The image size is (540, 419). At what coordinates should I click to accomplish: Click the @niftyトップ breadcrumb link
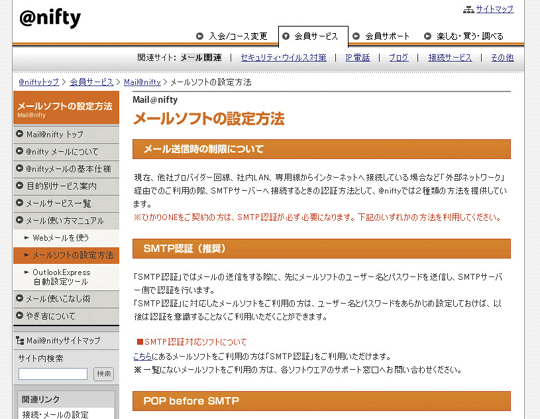39,82
